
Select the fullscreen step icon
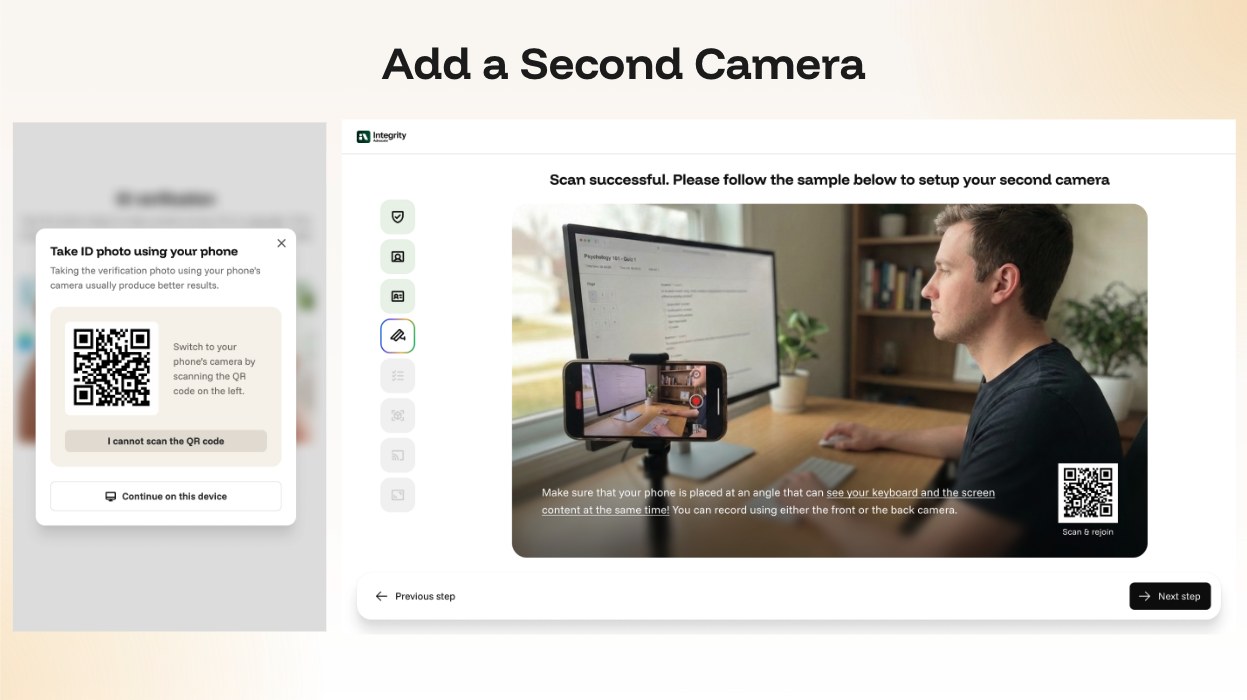click(x=397, y=495)
